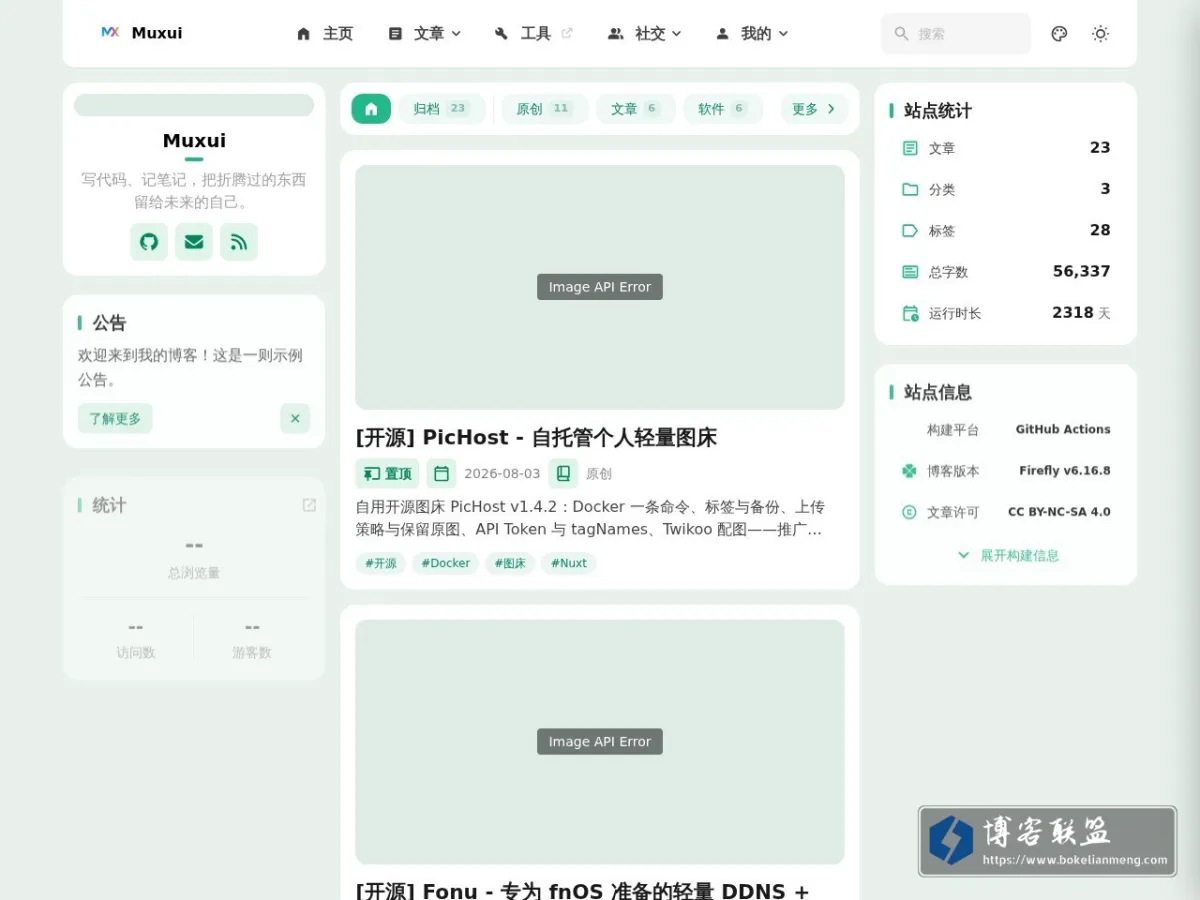Click the 分类 folder icon
Screen dimensions: 1200x900
910,189
